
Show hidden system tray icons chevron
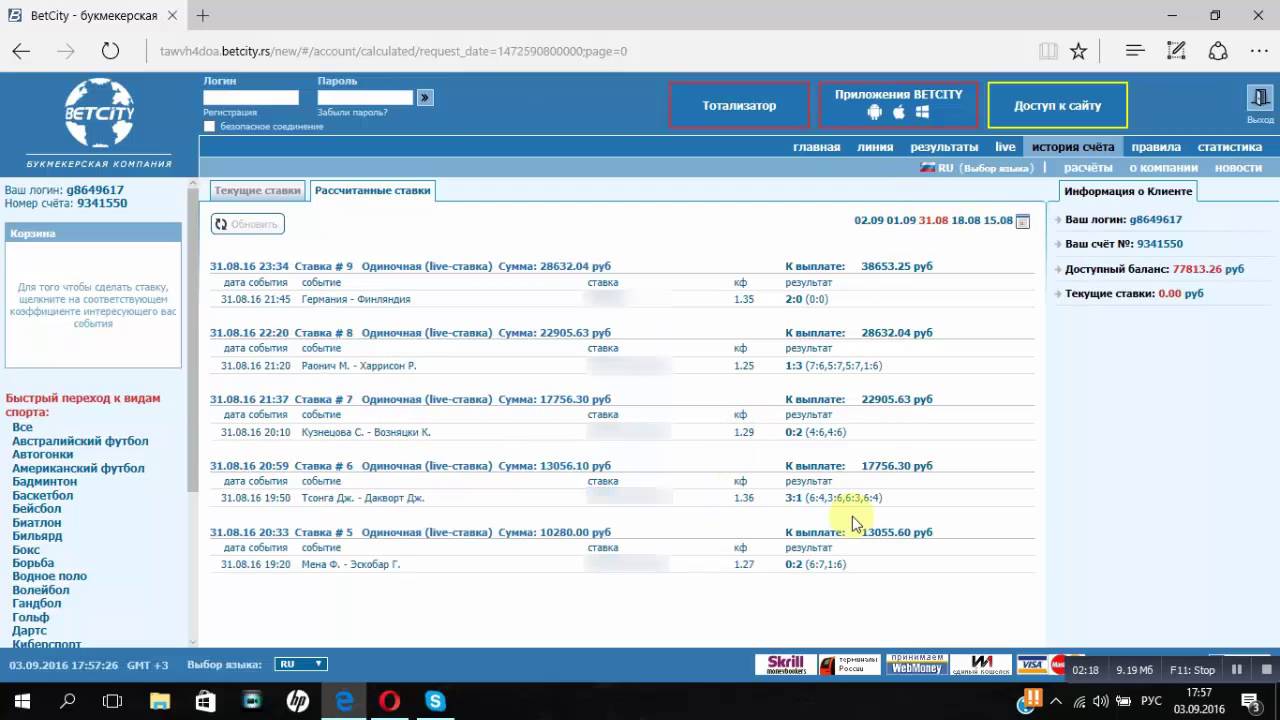click(1056, 701)
